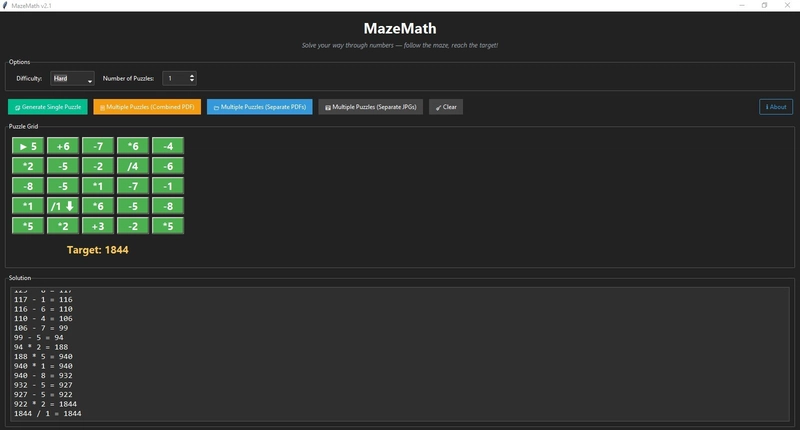The width and height of the screenshot is (800, 430).
Task: Click the *1 cell left of the /1 cell
Action: [x=28, y=206]
